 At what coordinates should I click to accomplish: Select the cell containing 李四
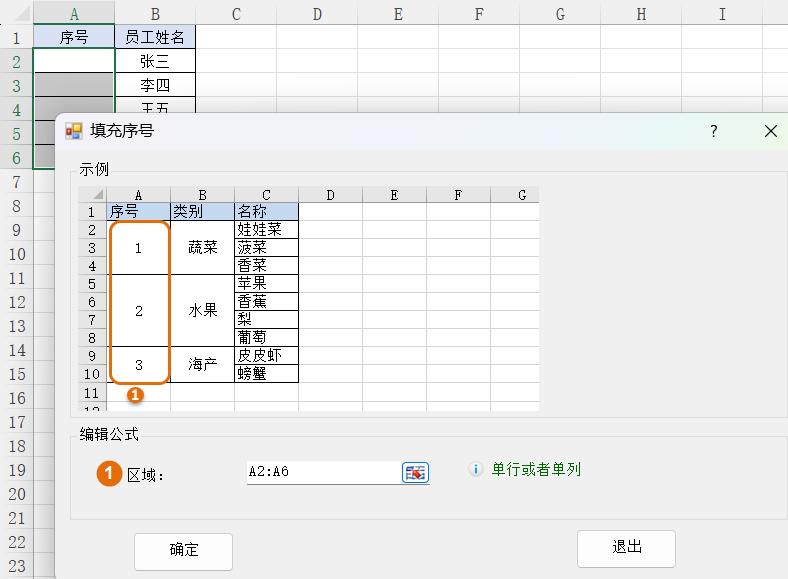(155, 86)
